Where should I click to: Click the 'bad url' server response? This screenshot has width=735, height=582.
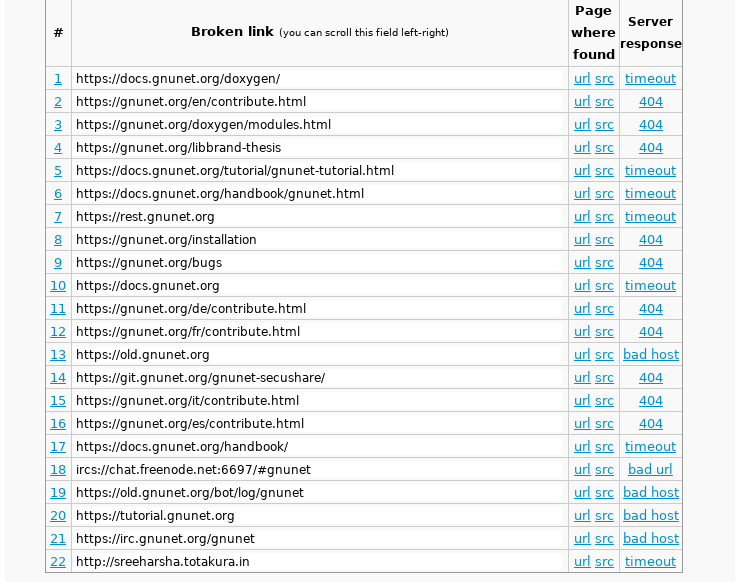[x=650, y=469]
